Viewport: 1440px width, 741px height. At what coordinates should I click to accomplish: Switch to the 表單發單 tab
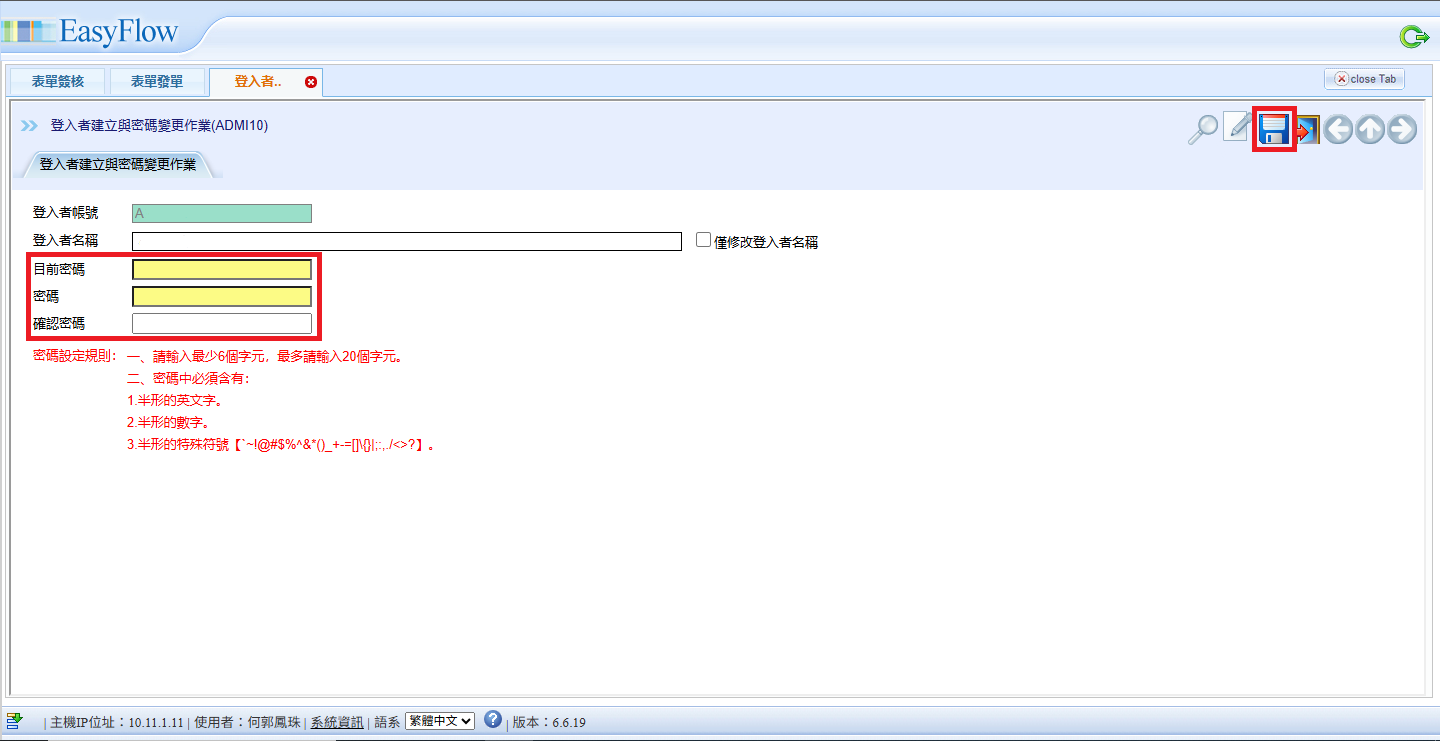pos(157,81)
